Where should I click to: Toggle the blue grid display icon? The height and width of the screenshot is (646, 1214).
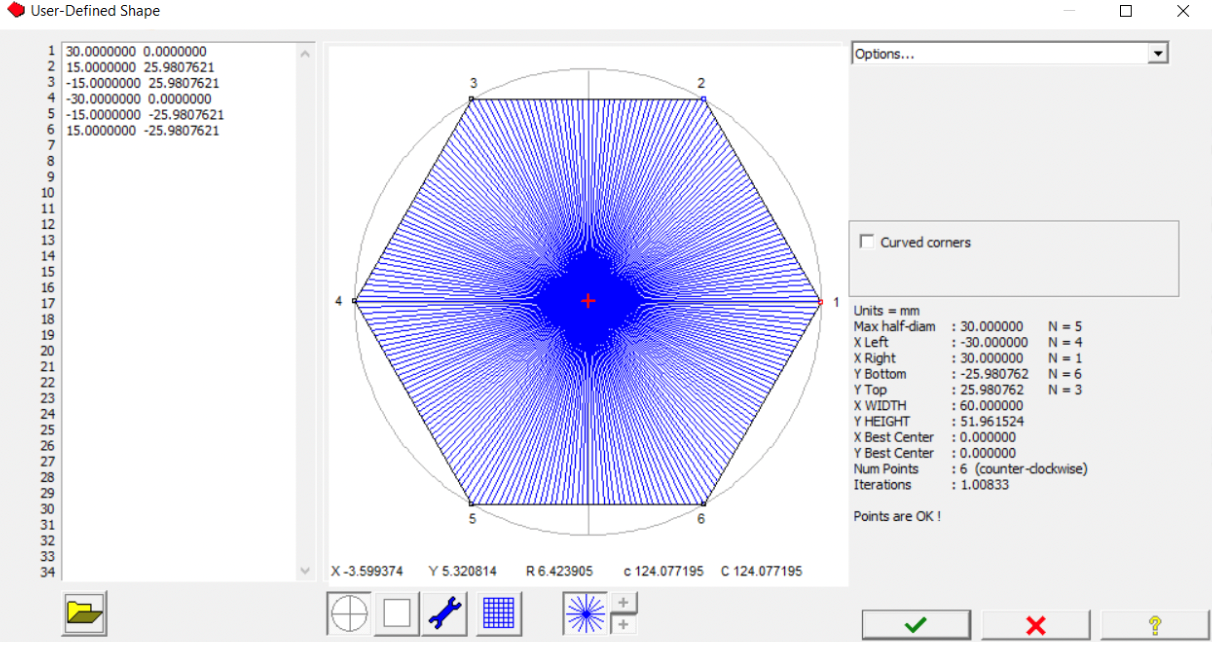tap(498, 613)
